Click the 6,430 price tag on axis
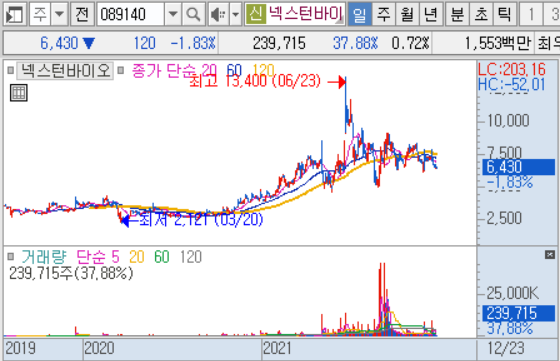This screenshot has width=560, height=361. [519, 167]
